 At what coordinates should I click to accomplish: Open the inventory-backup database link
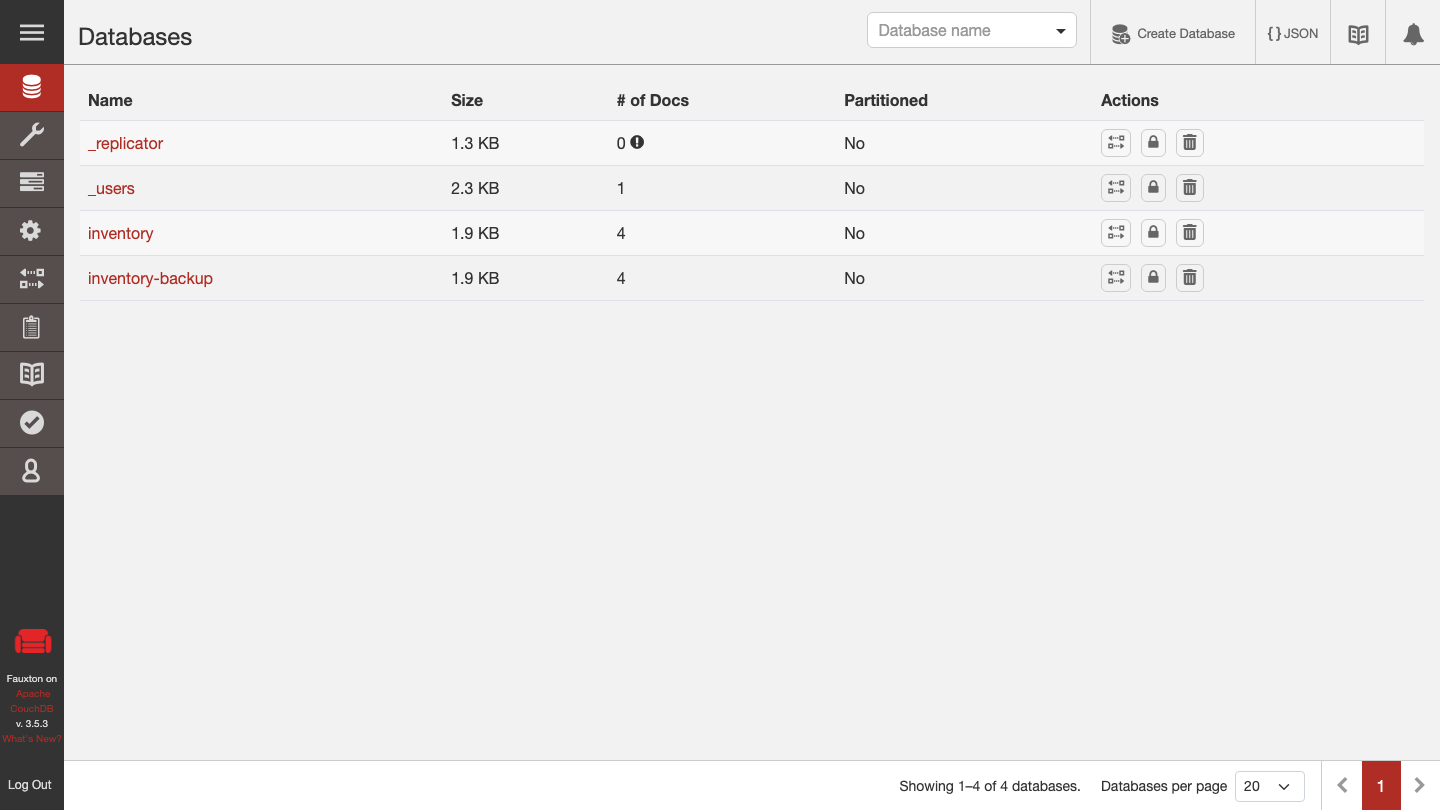coord(150,278)
